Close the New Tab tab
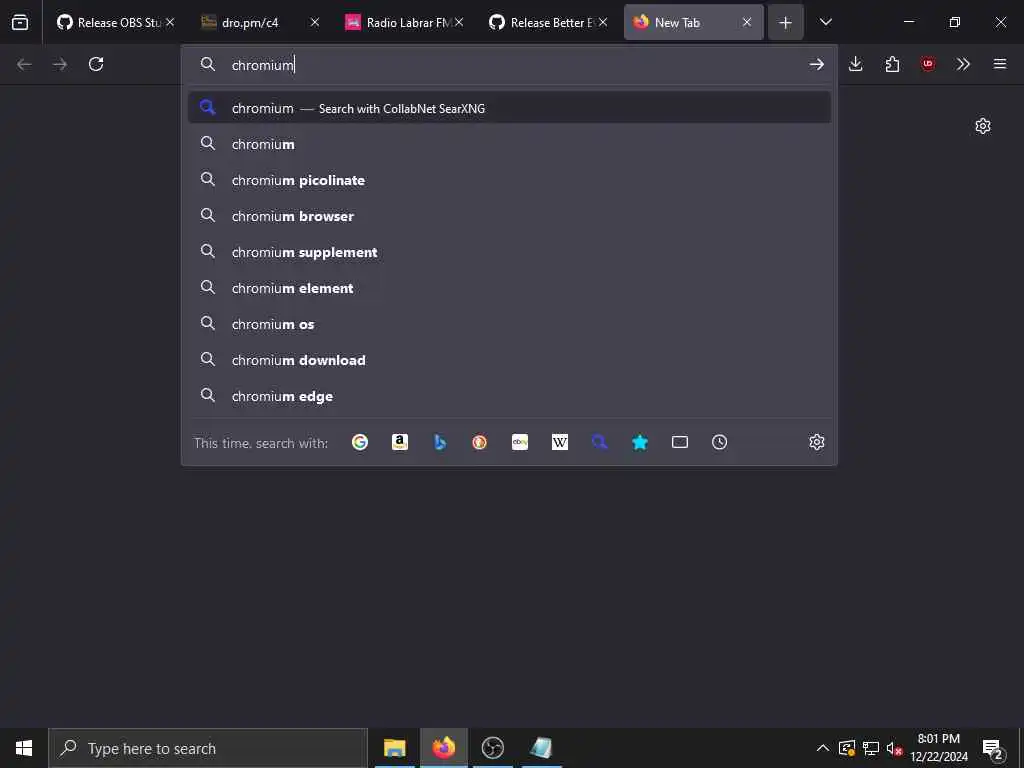 746,22
